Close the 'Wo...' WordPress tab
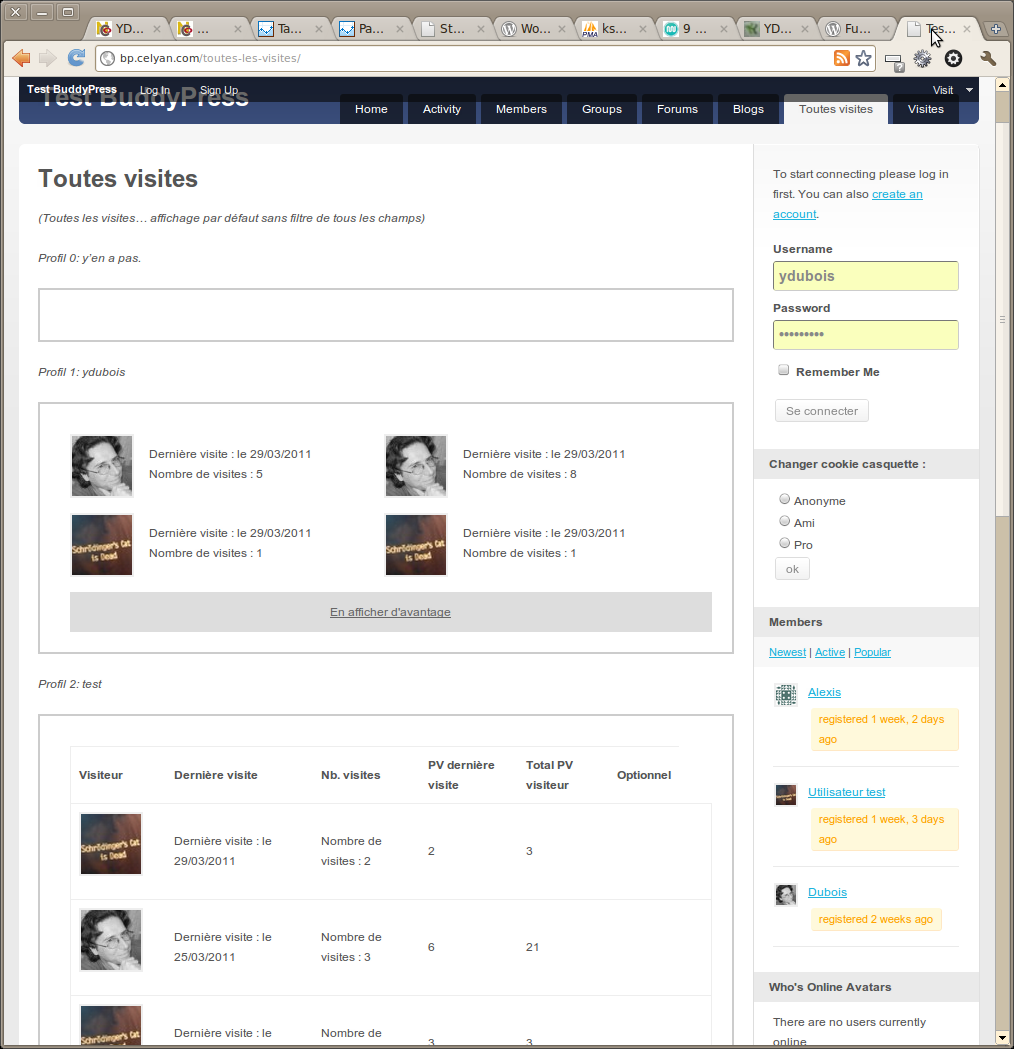This screenshot has width=1014, height=1049. [x=562, y=29]
